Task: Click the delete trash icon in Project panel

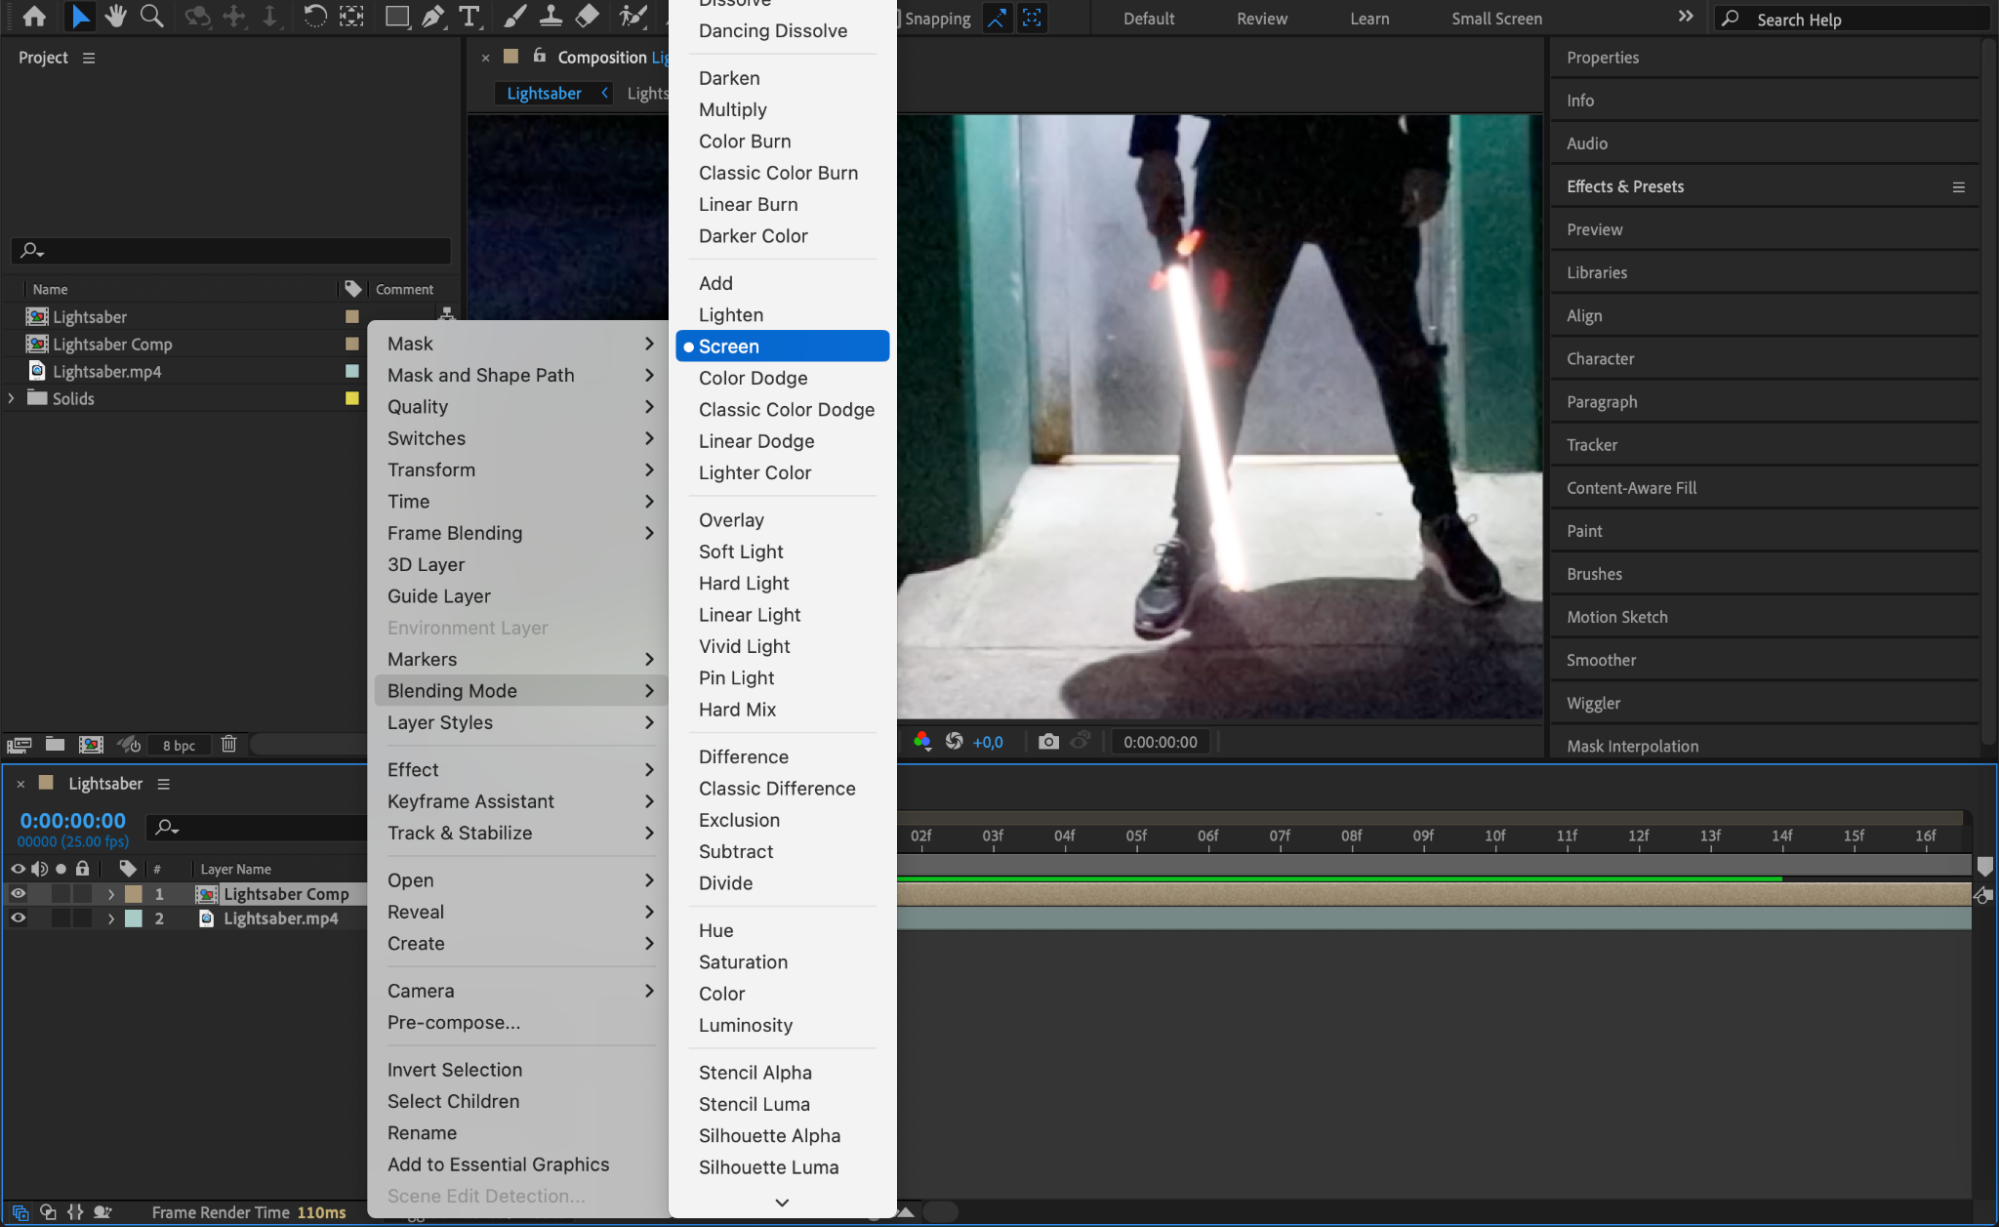Action: pyautogui.click(x=229, y=744)
